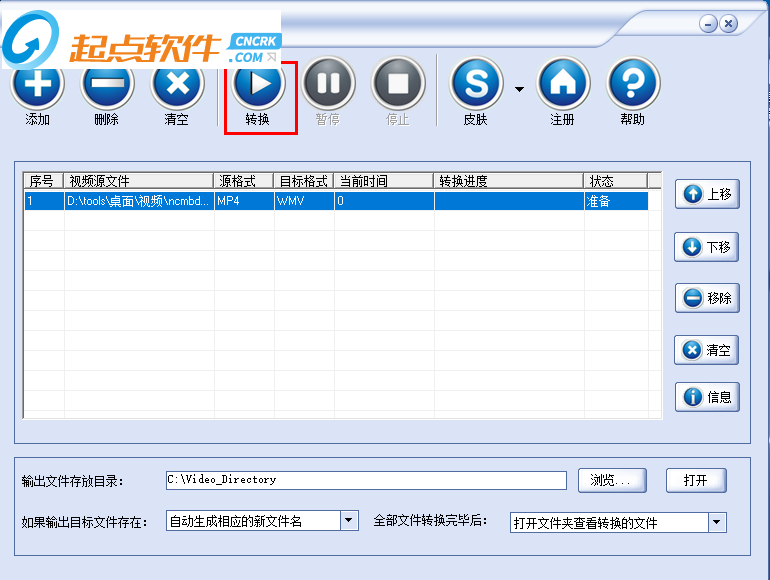Screen dimensions: 770x580
Task: Open the 皮肤 (Skin) S icon
Action: click(x=476, y=83)
